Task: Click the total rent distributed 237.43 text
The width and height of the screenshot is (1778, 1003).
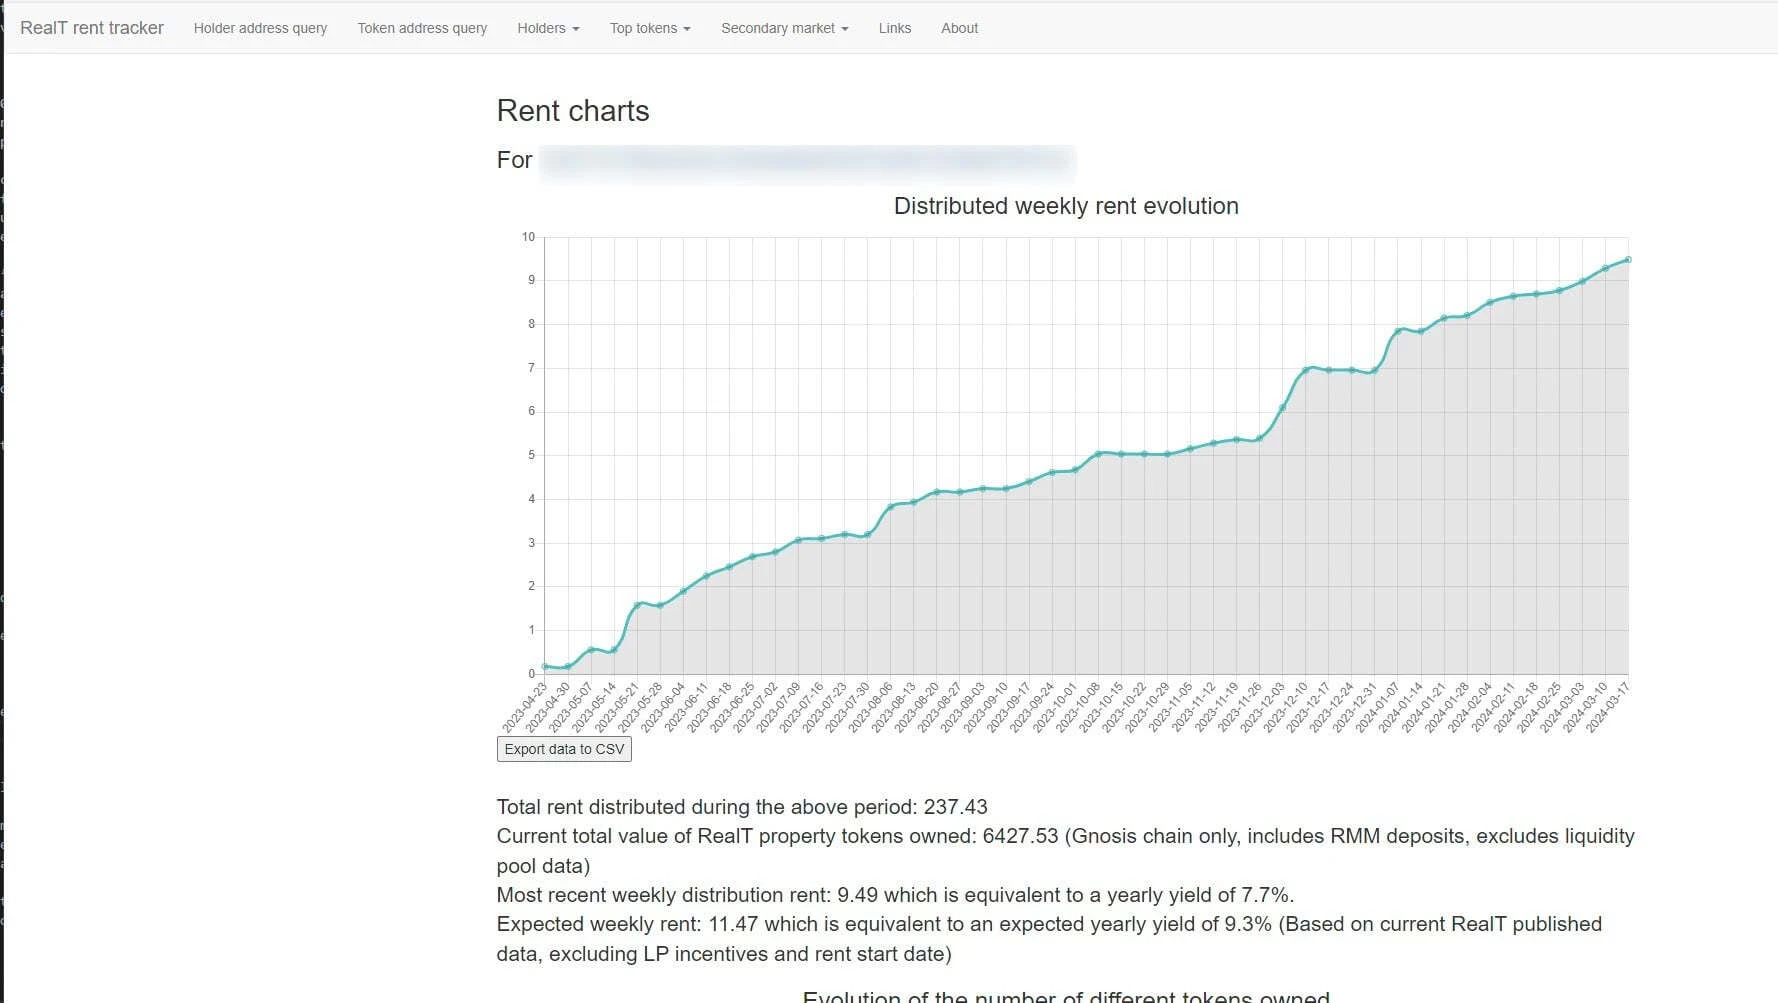Action: tap(742, 807)
